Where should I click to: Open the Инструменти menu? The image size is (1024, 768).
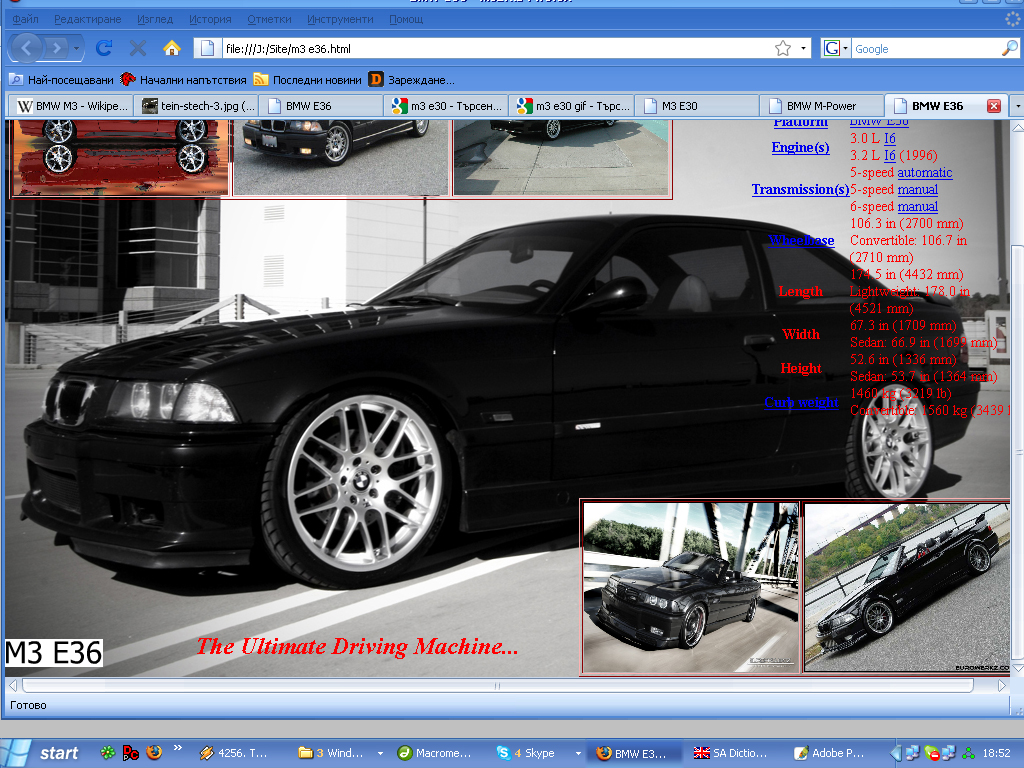click(x=340, y=19)
